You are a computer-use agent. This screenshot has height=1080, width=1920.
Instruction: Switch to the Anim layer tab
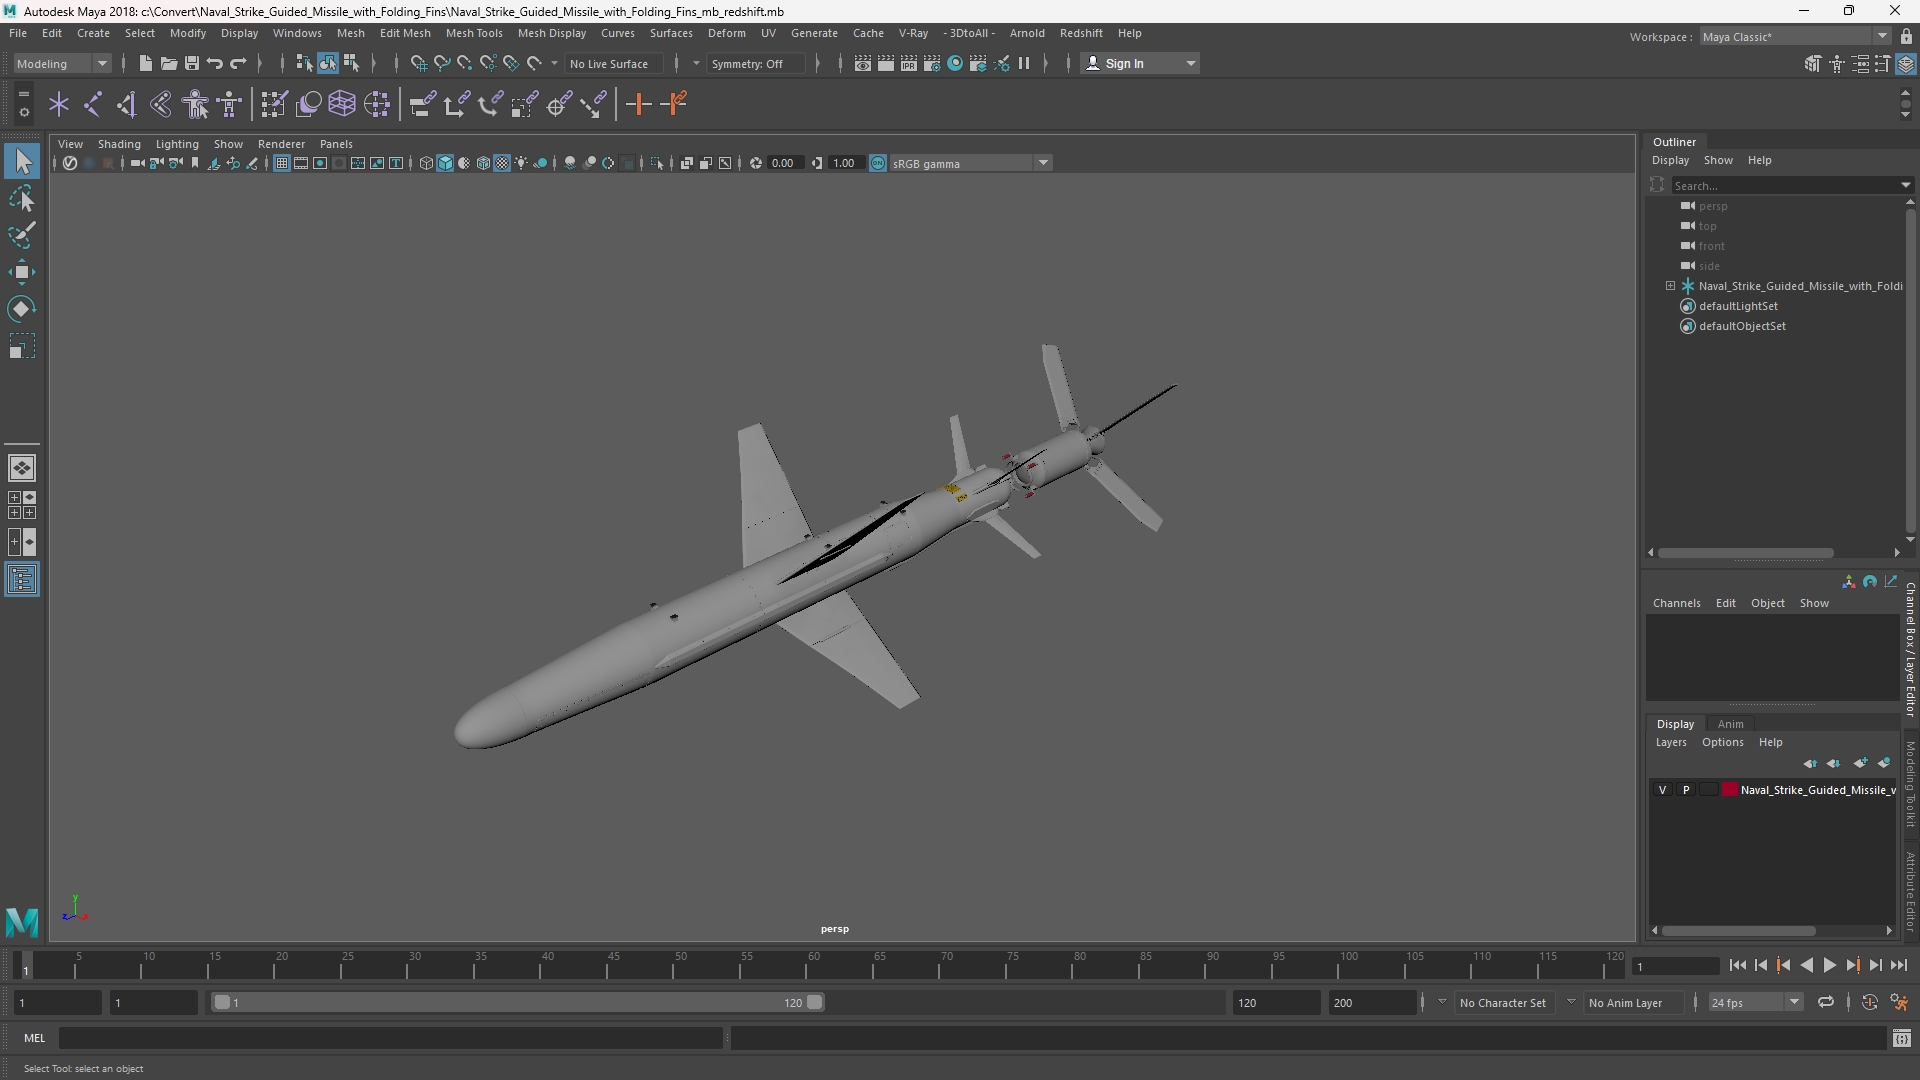click(1730, 724)
